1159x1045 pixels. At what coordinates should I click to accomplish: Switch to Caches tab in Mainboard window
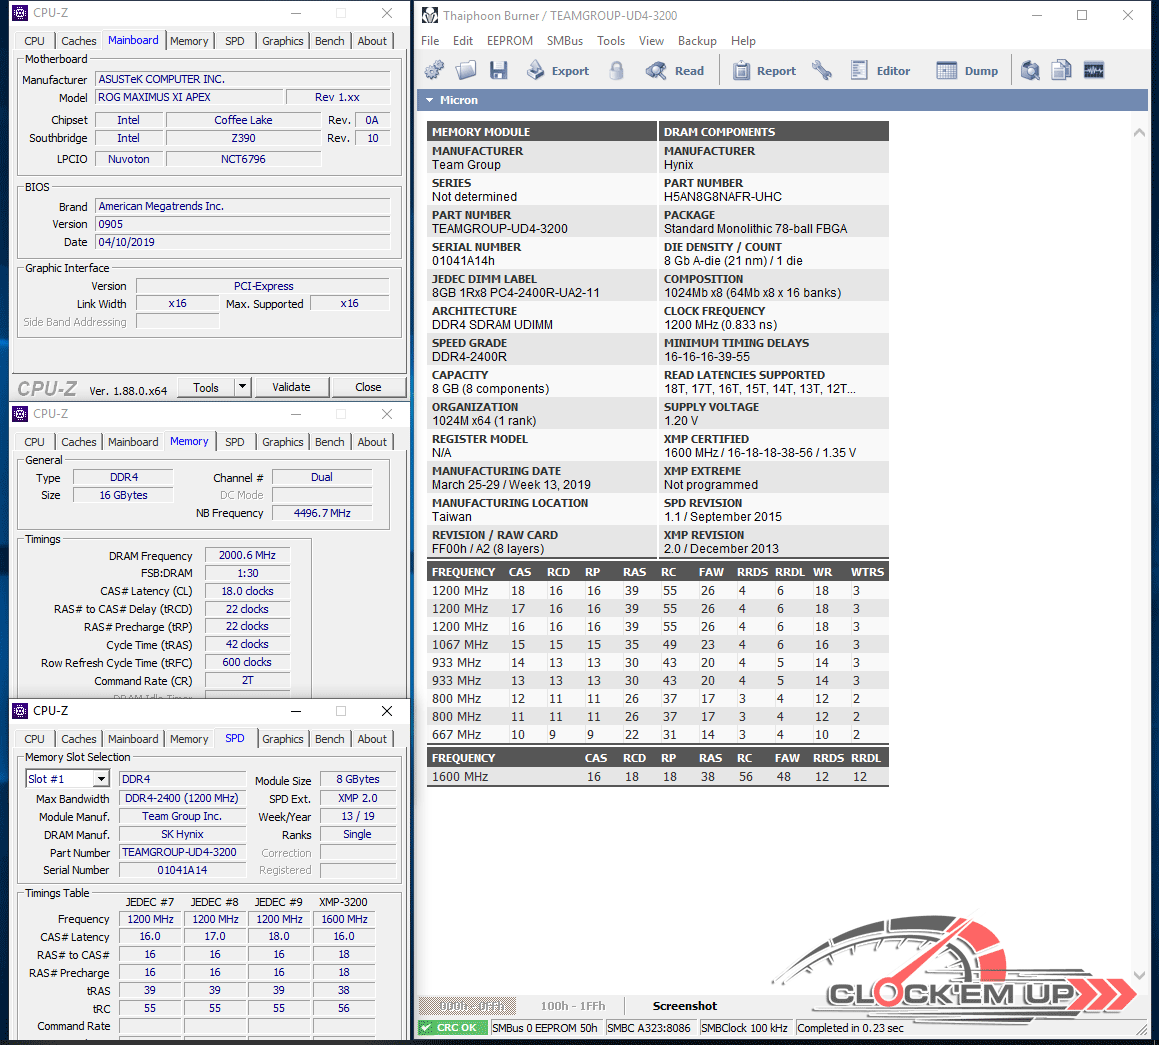pos(79,41)
